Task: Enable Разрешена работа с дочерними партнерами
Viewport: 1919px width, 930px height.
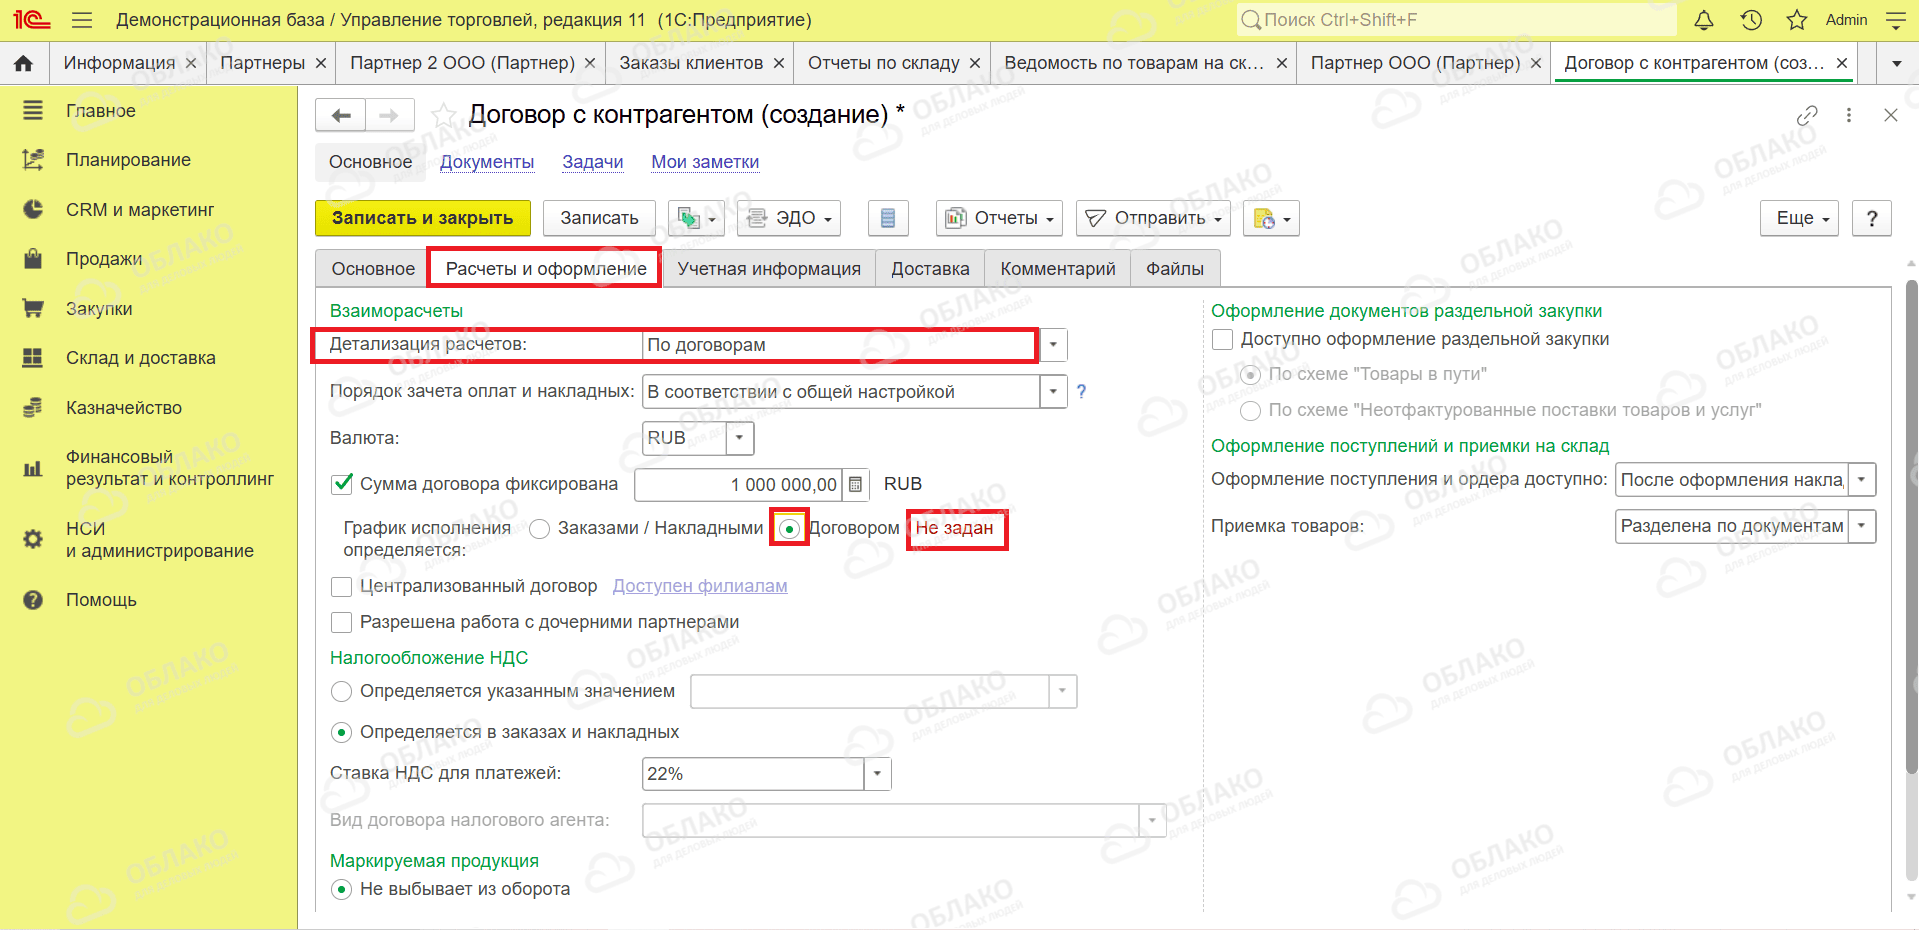Action: (342, 622)
